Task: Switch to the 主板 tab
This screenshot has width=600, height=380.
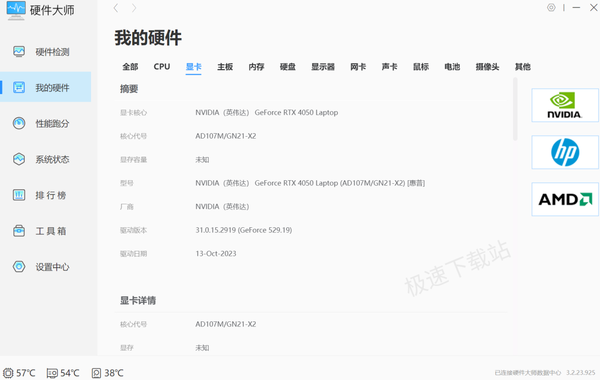Action: [x=225, y=67]
